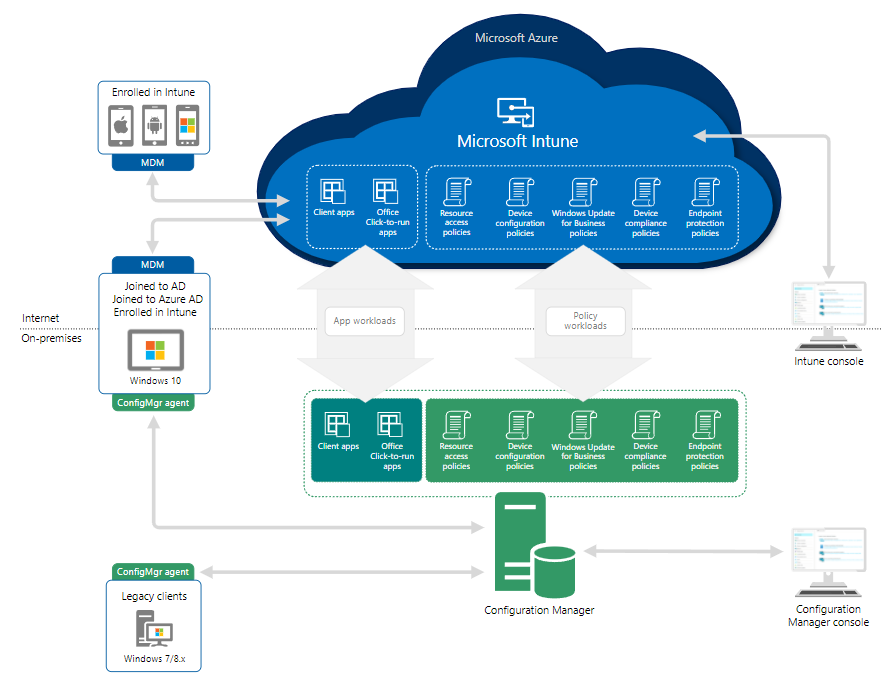Screen dimensions: 894x692
Task: Click the App workloads label
Action: pyautogui.click(x=365, y=321)
